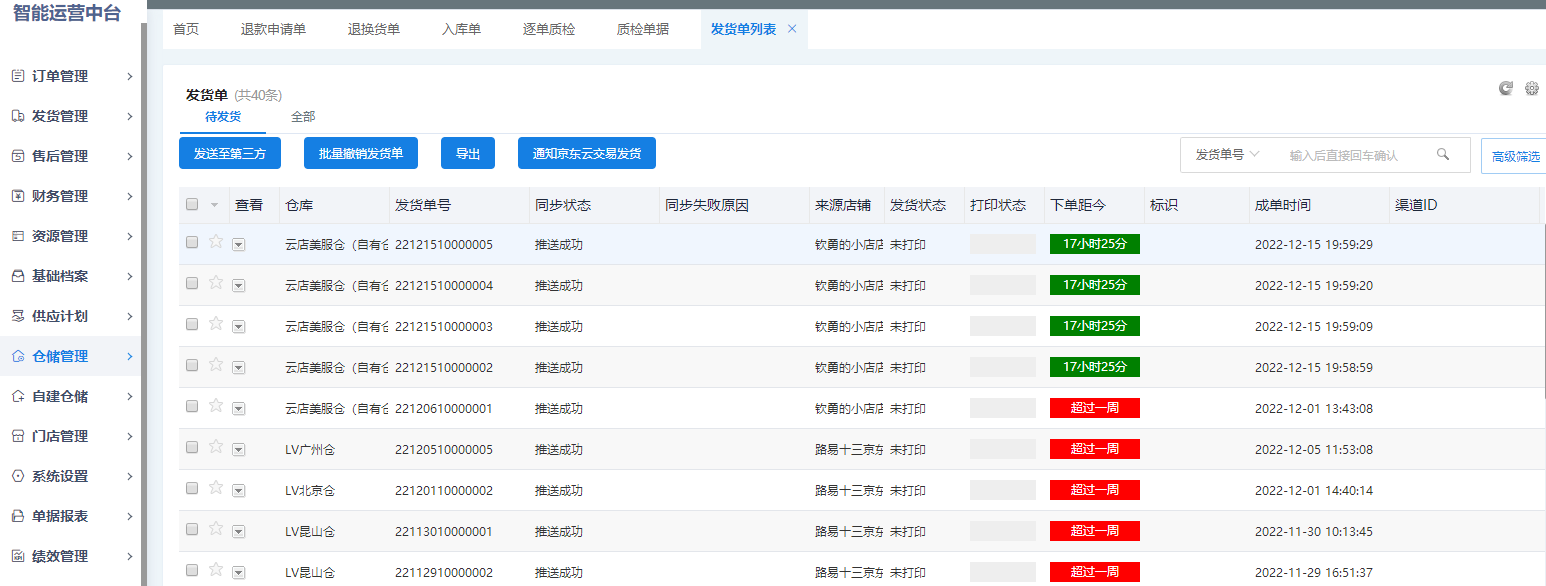Click the 自建仓储 sidebar icon

click(18, 396)
